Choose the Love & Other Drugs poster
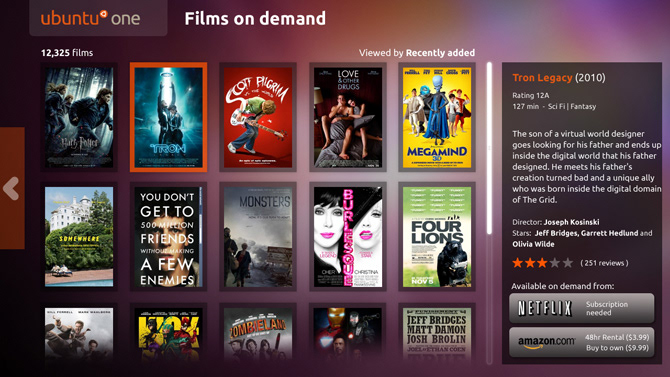This screenshot has height=377, width=670. tap(348, 117)
